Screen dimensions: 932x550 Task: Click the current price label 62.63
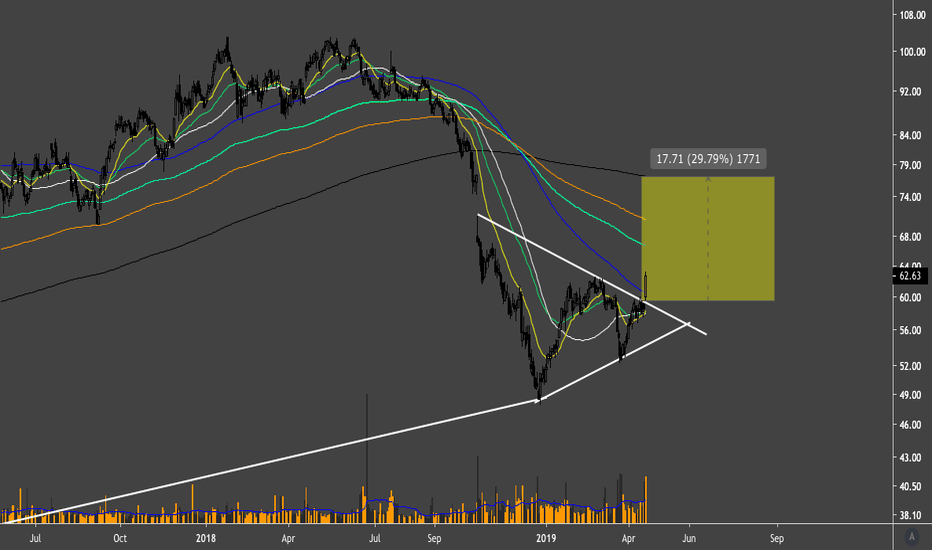pos(910,276)
